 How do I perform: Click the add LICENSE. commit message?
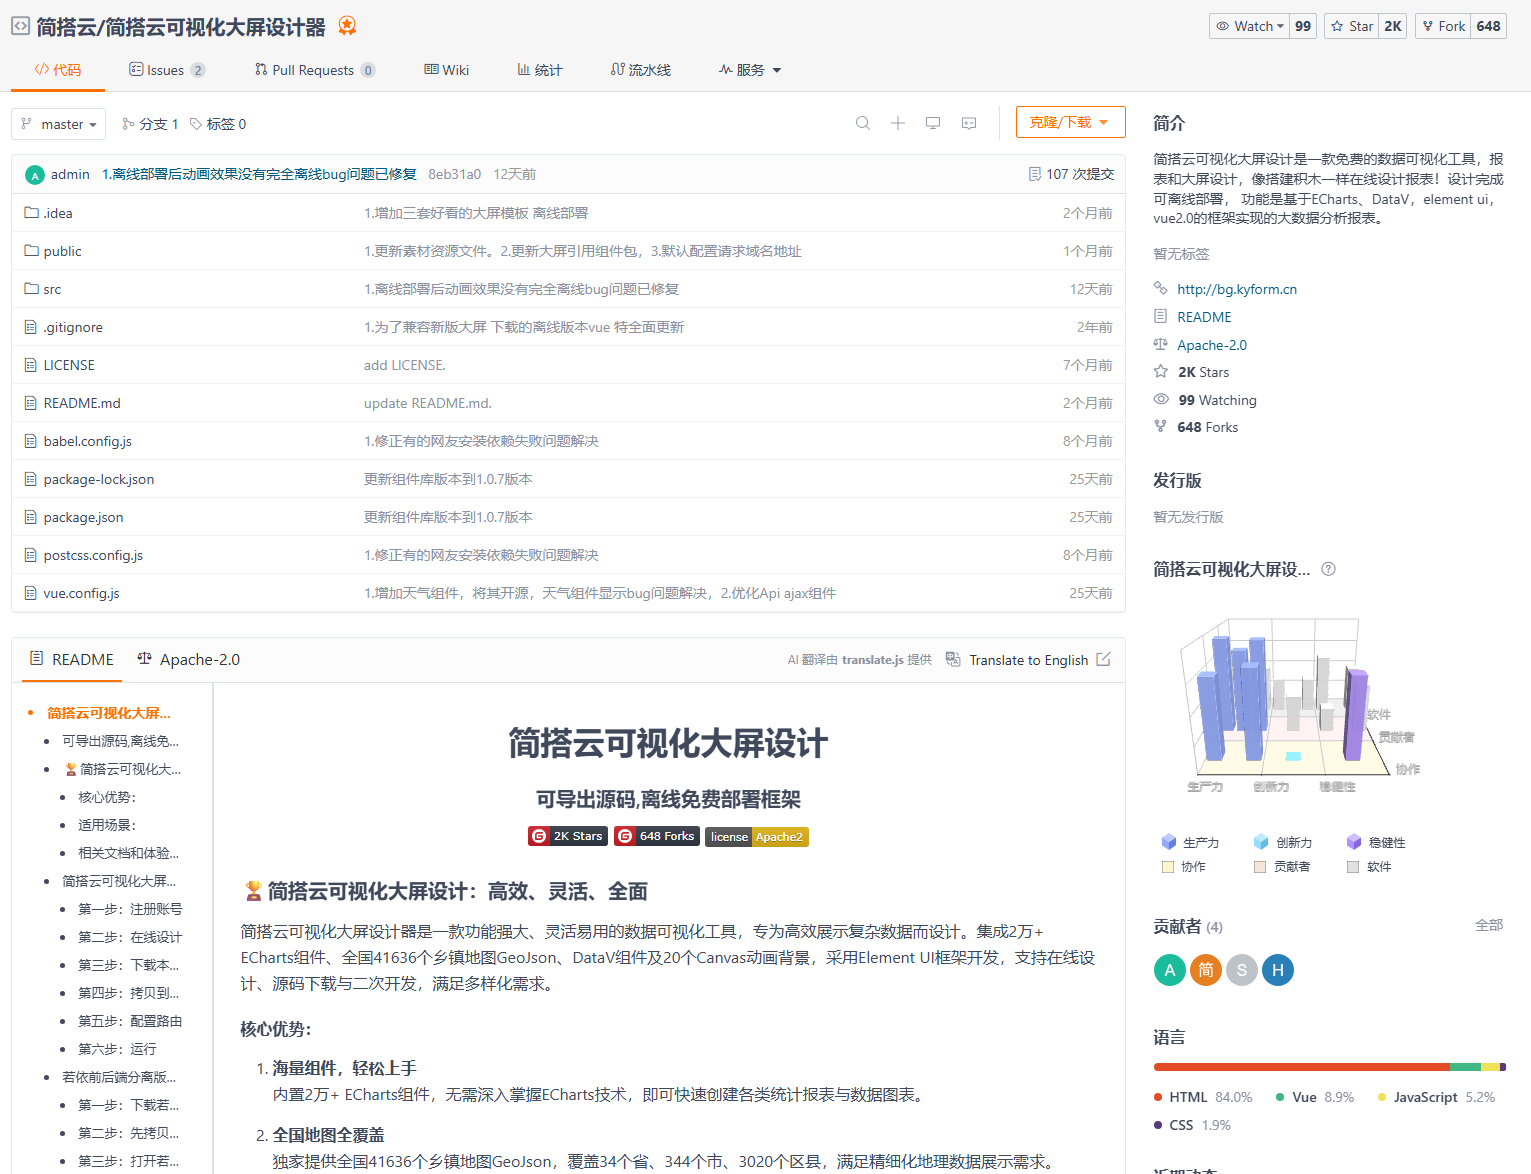click(405, 365)
